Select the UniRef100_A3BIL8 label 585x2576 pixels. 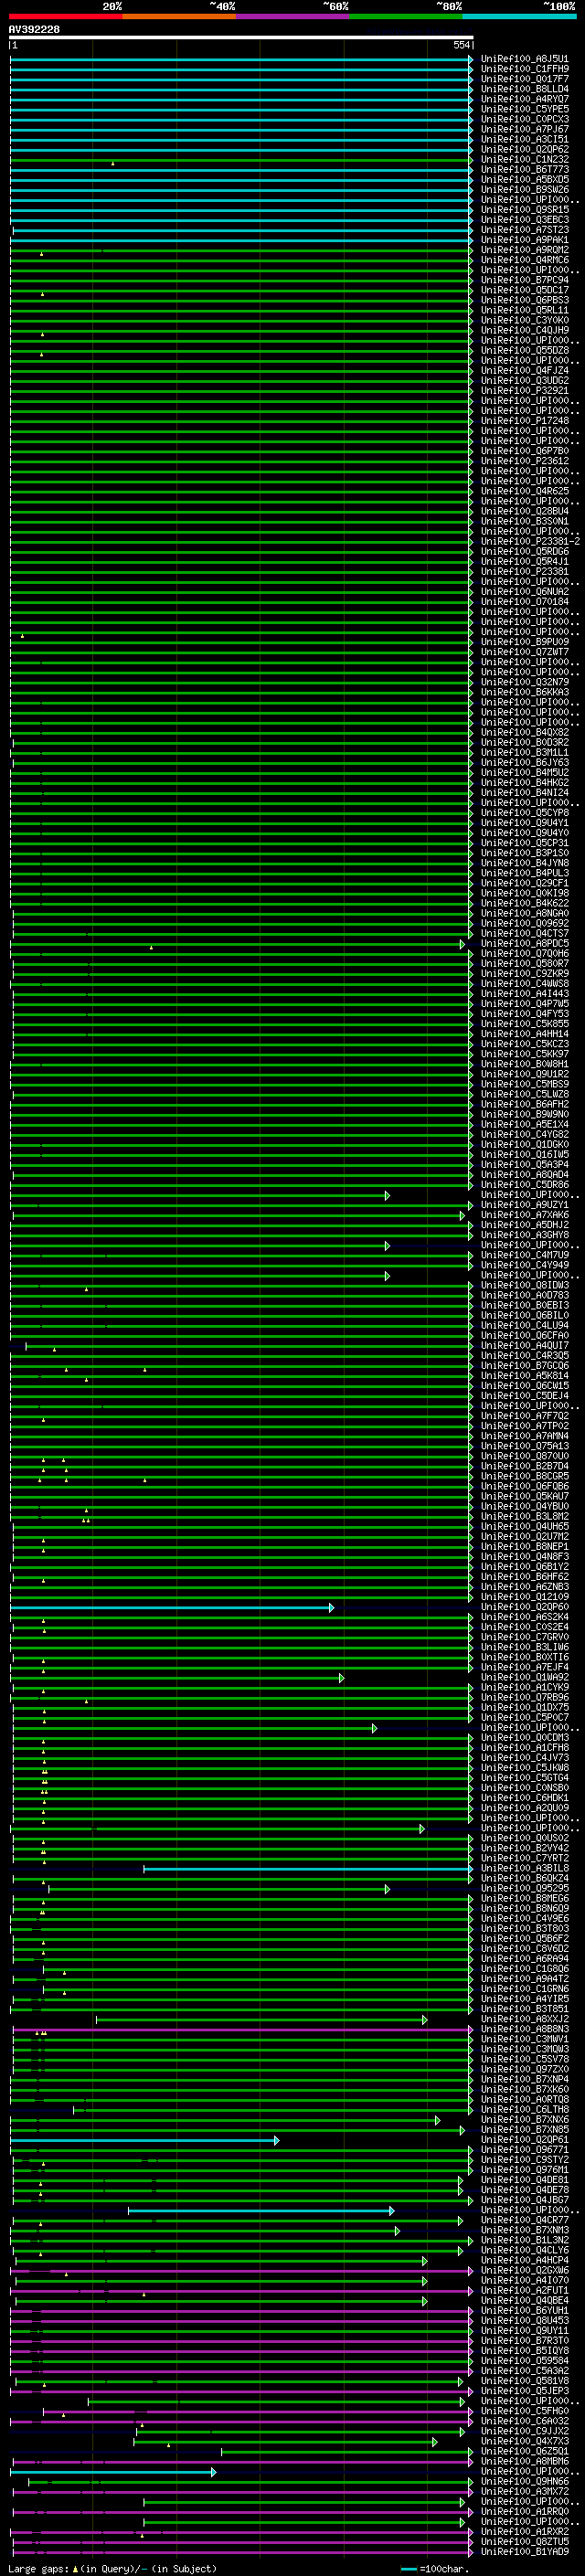pos(524,1868)
